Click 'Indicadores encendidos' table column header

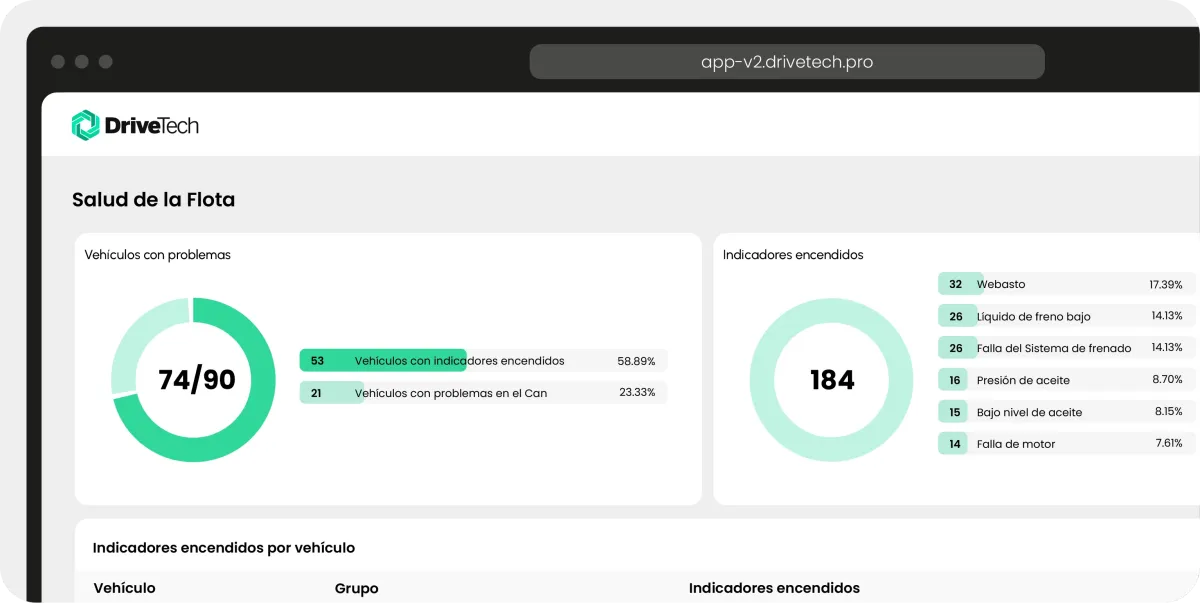tap(774, 588)
